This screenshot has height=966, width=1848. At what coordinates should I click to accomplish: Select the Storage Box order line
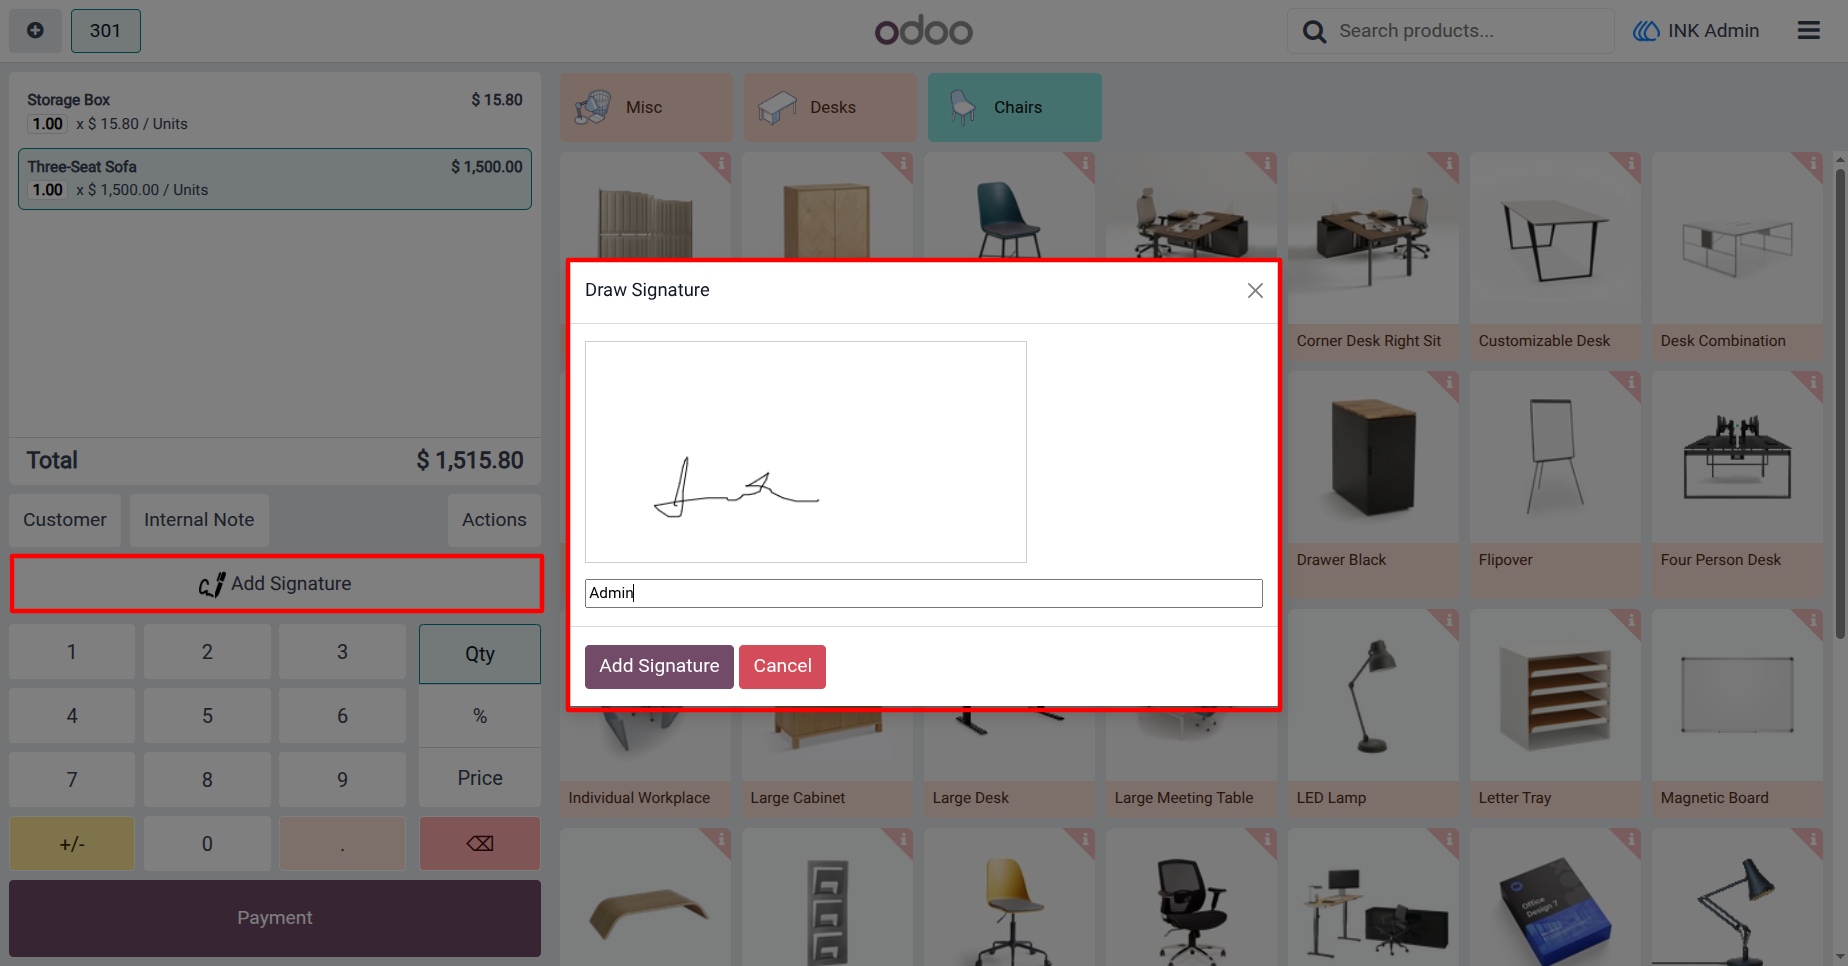275,111
